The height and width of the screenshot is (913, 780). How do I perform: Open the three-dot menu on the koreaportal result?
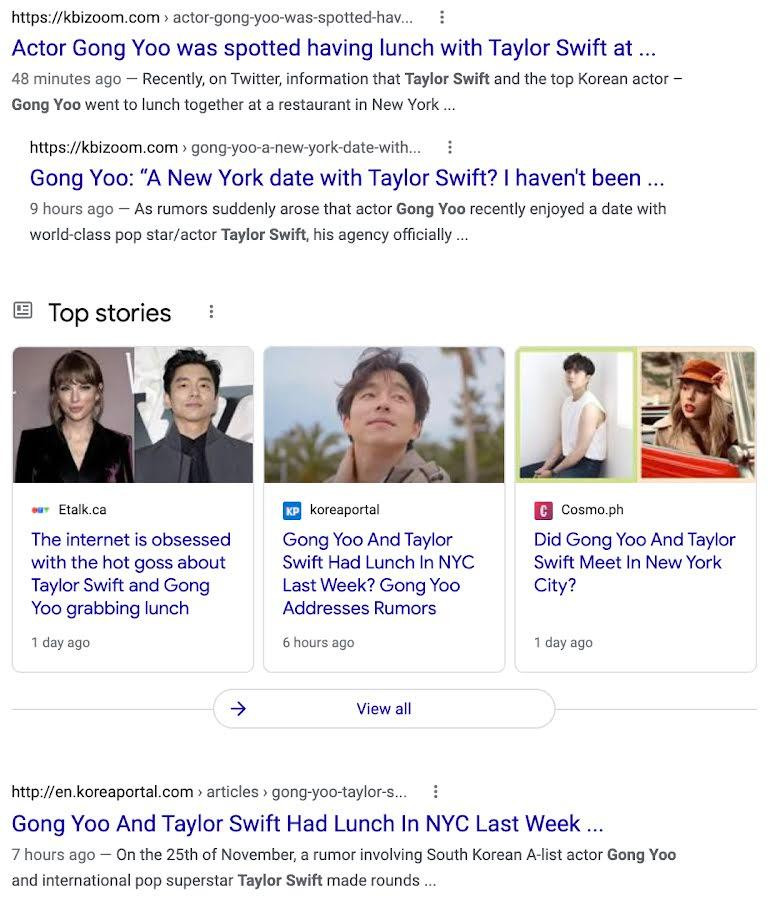pyautogui.click(x=436, y=790)
